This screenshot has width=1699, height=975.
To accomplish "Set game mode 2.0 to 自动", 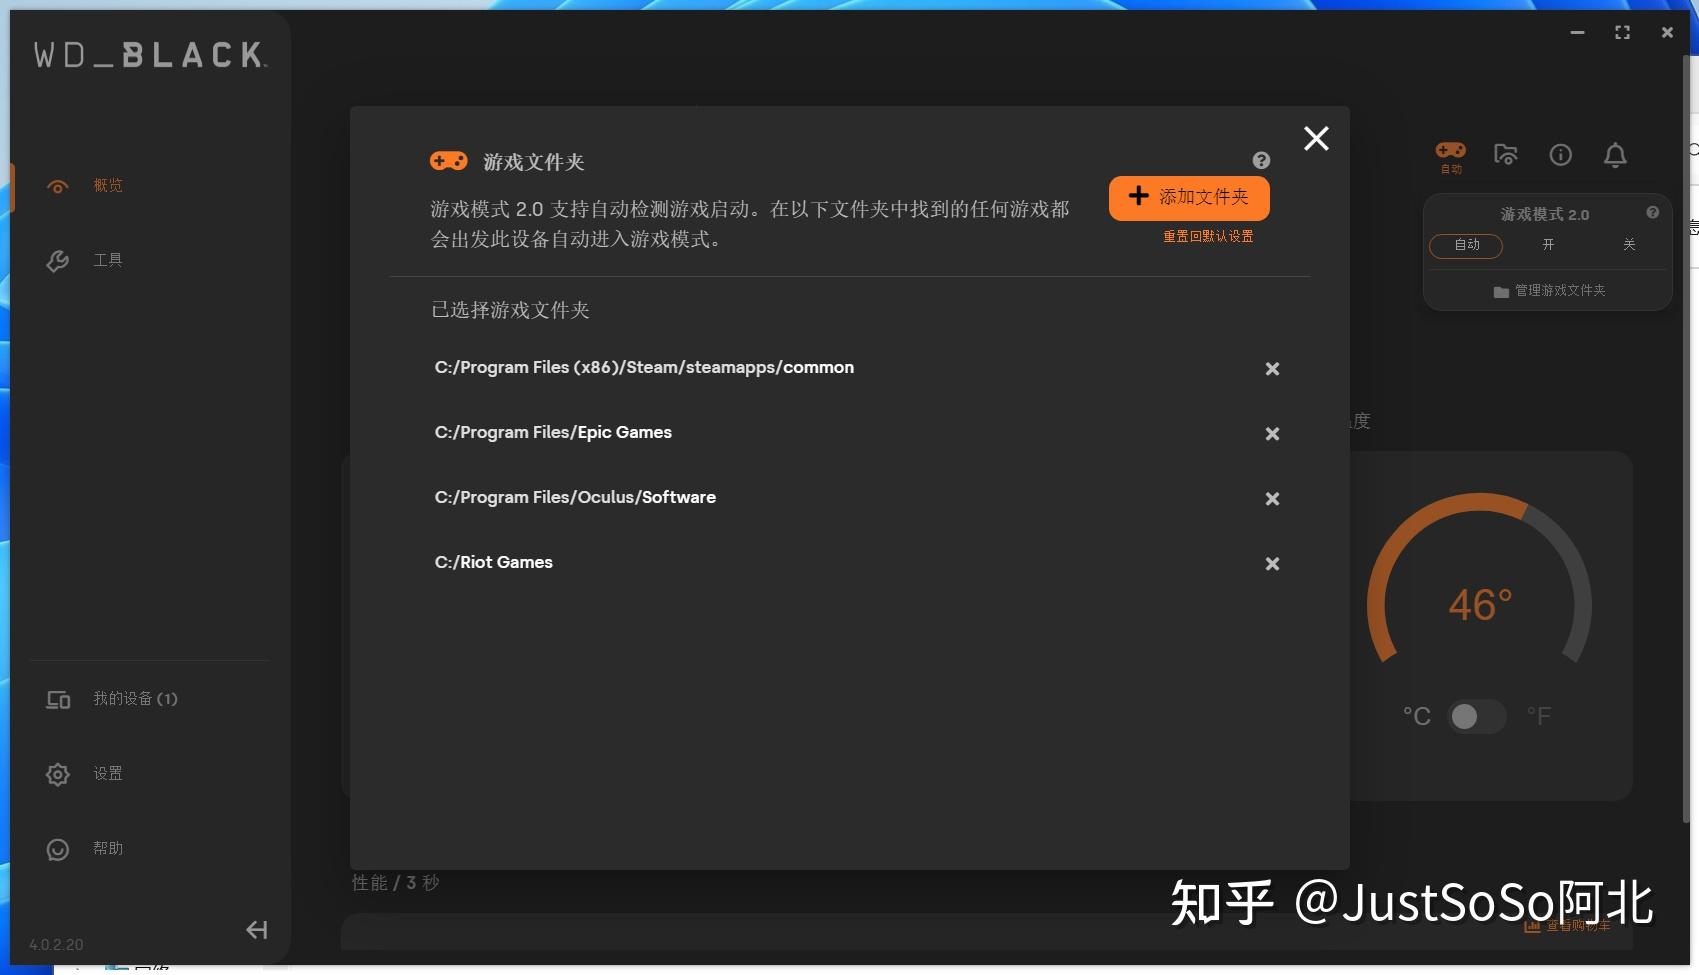I will (x=1466, y=246).
